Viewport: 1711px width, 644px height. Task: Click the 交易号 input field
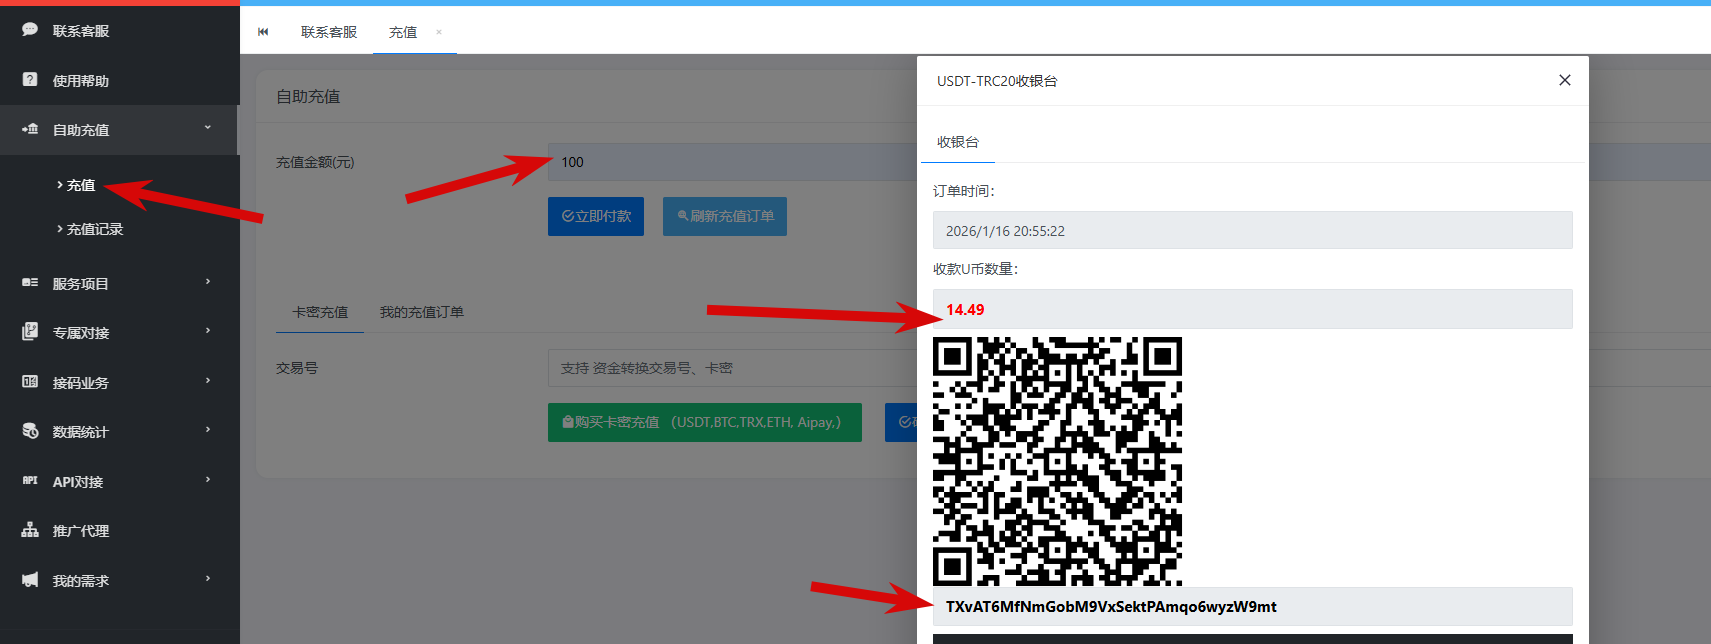coord(732,368)
